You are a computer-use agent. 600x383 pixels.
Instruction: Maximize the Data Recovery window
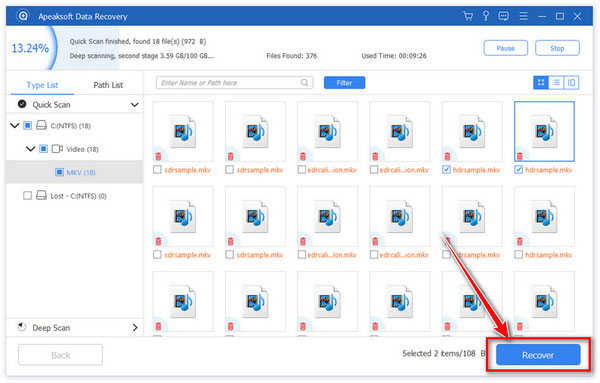pyautogui.click(x=560, y=16)
